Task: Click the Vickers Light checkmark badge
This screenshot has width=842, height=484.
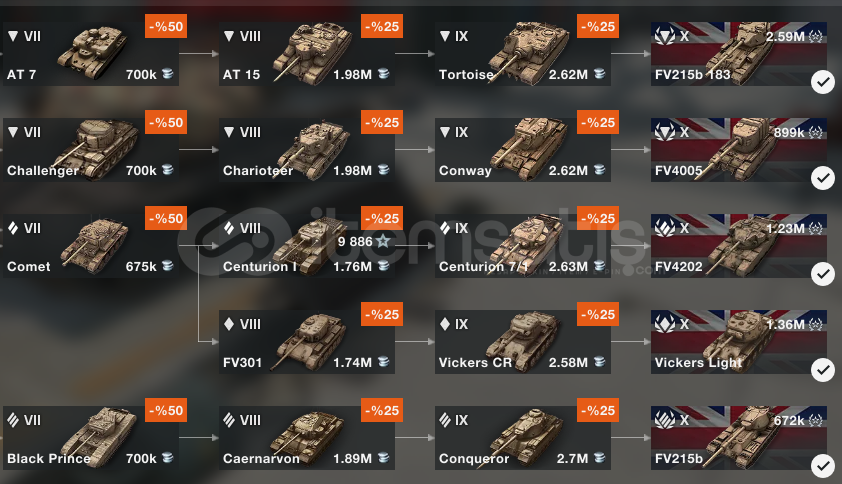Action: tap(823, 370)
